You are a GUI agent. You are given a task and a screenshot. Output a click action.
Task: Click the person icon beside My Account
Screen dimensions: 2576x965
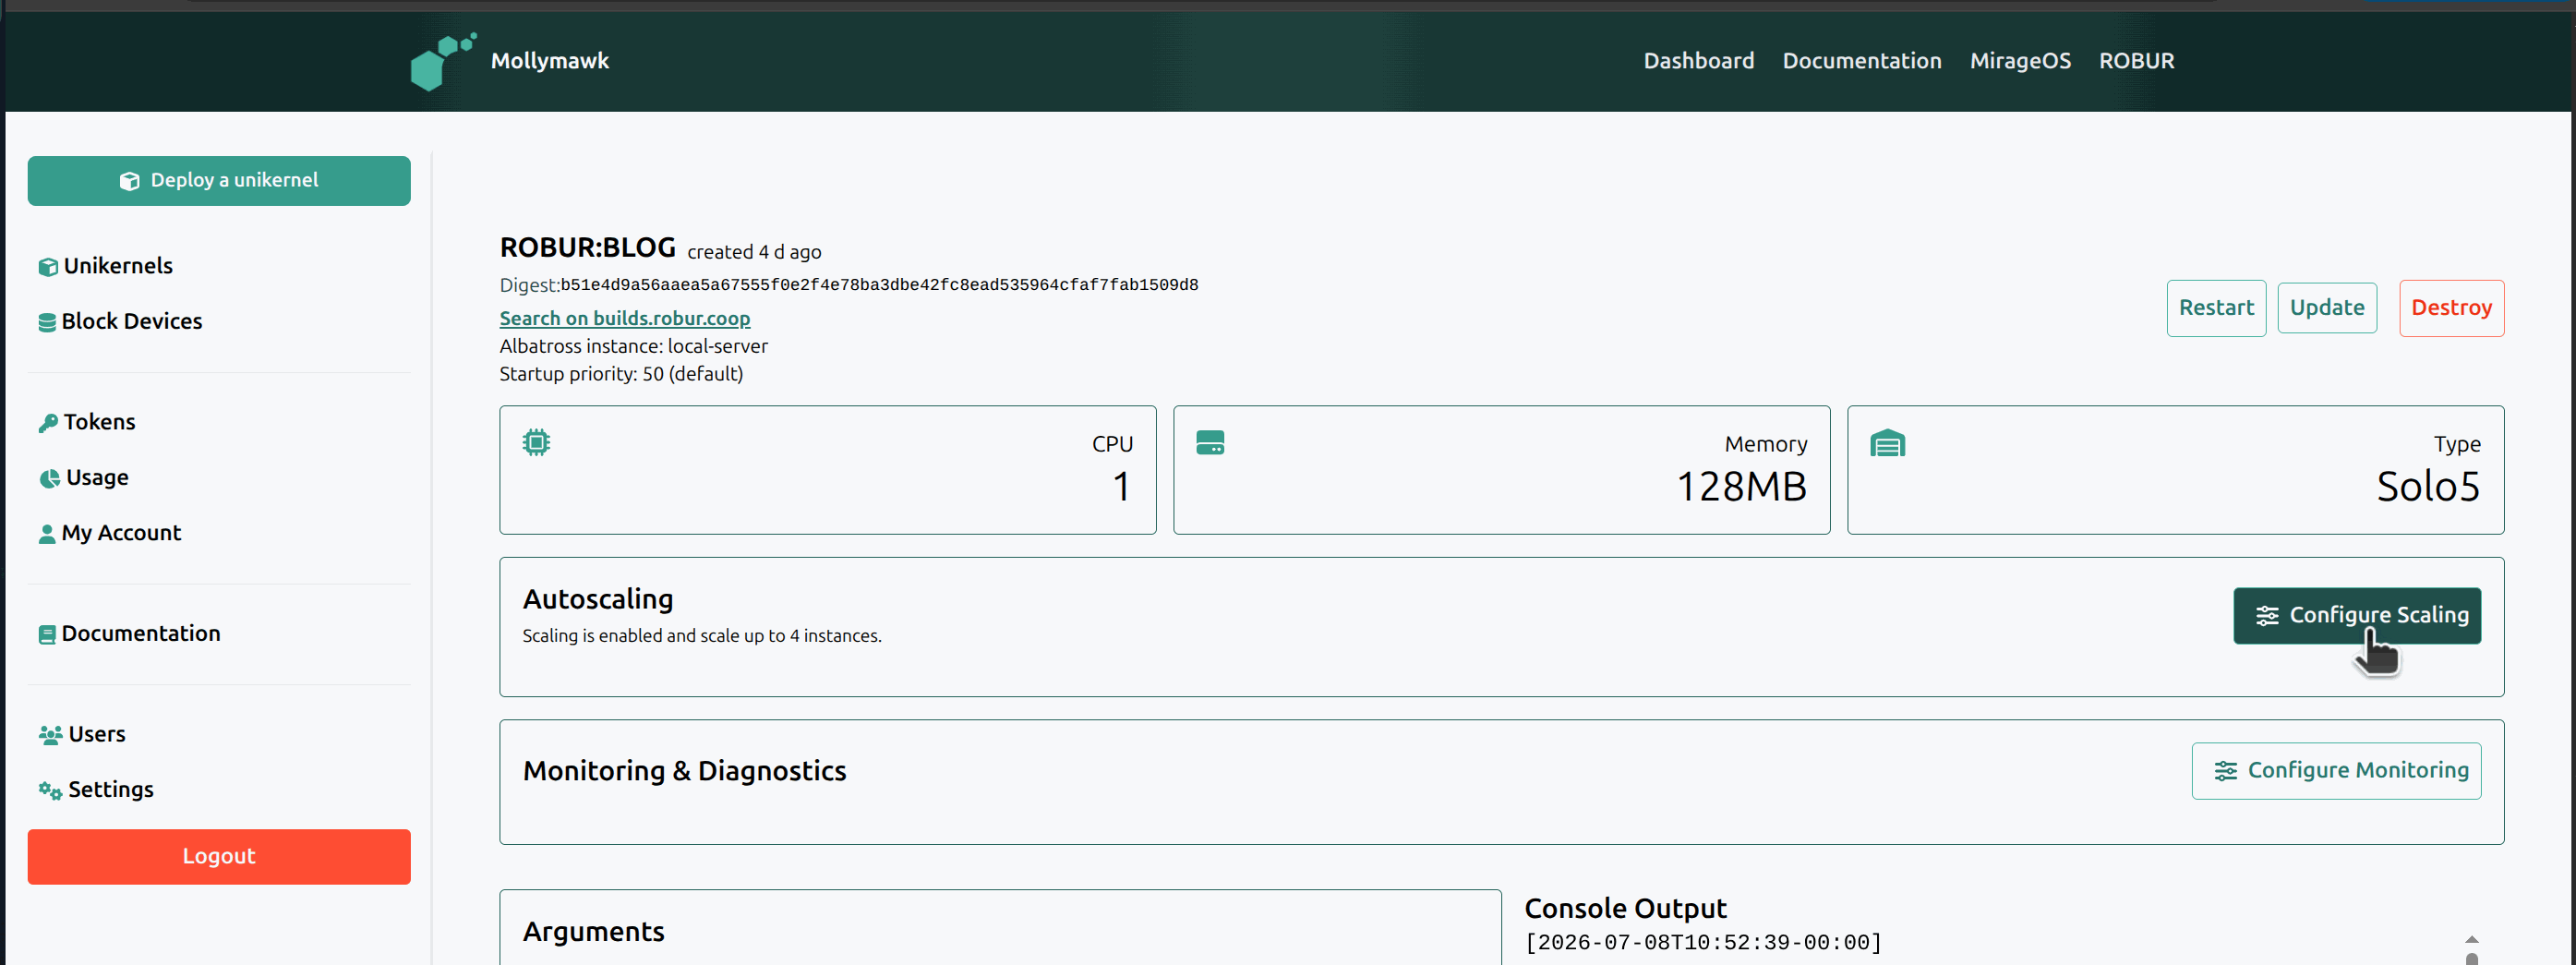47,534
